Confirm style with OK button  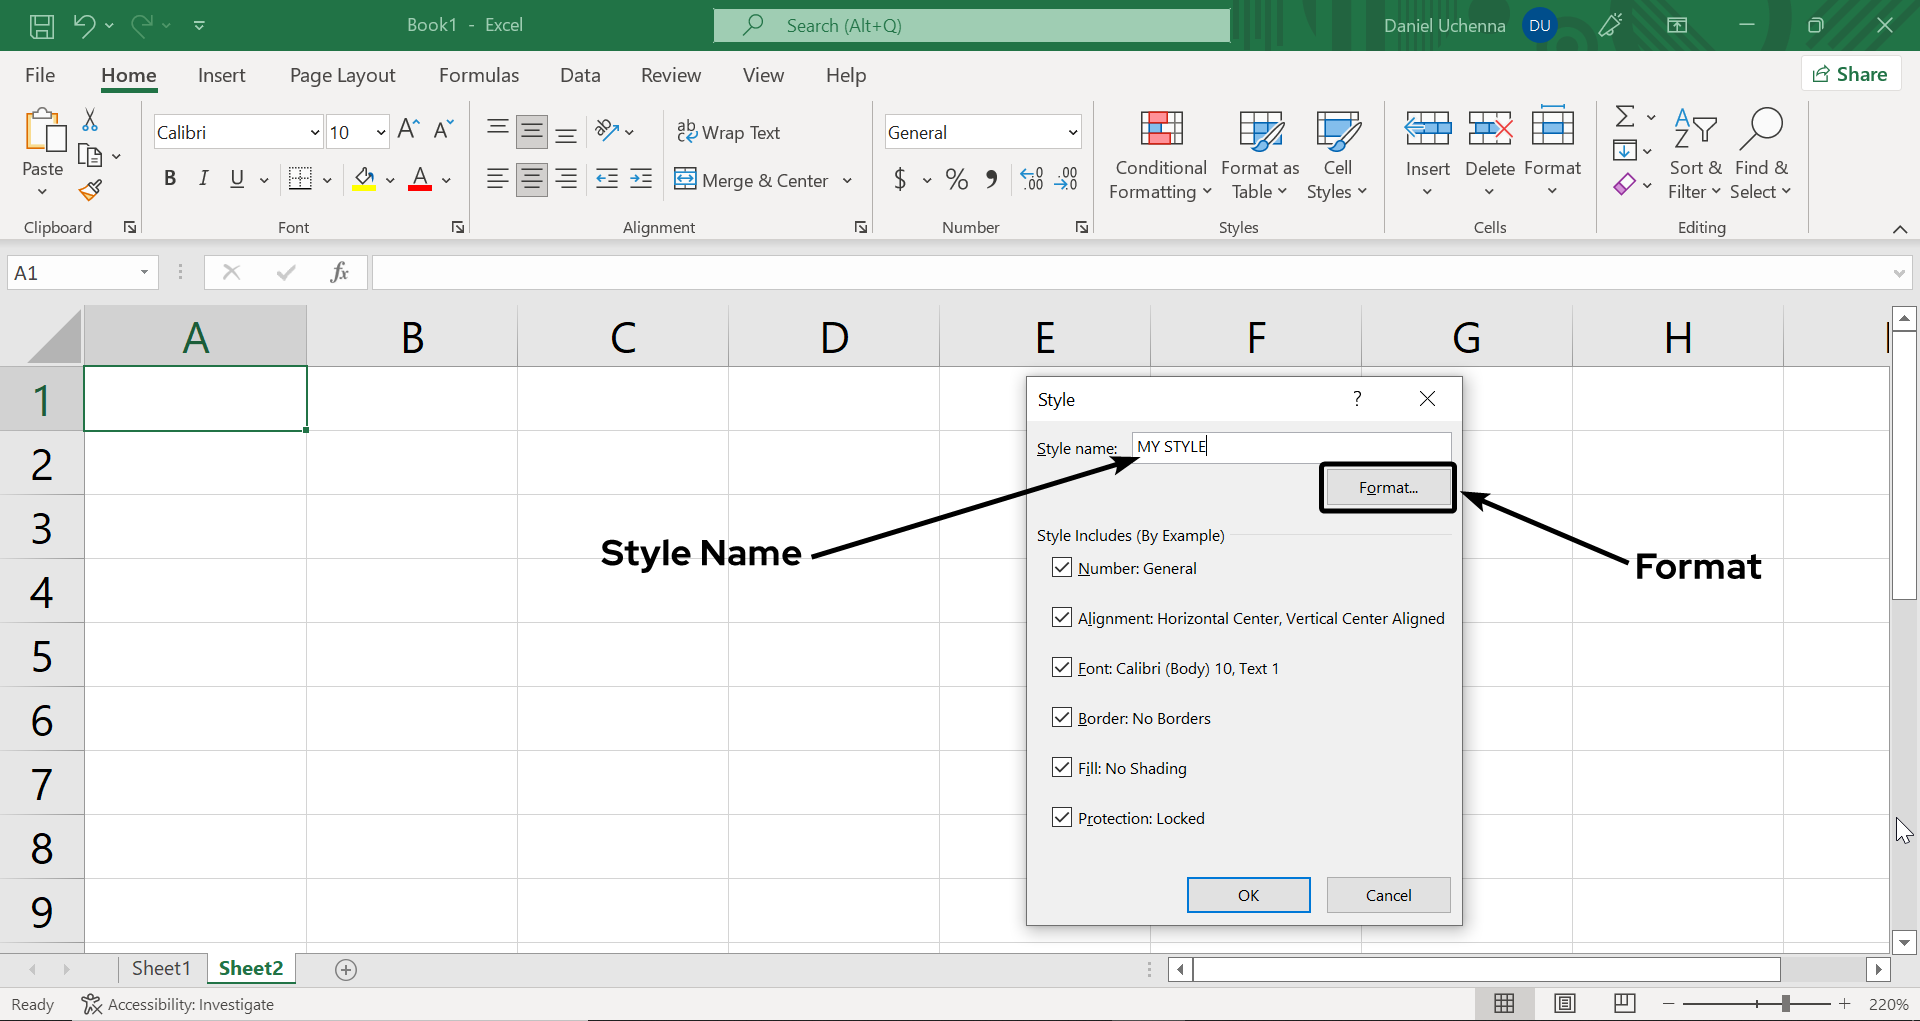(x=1247, y=895)
